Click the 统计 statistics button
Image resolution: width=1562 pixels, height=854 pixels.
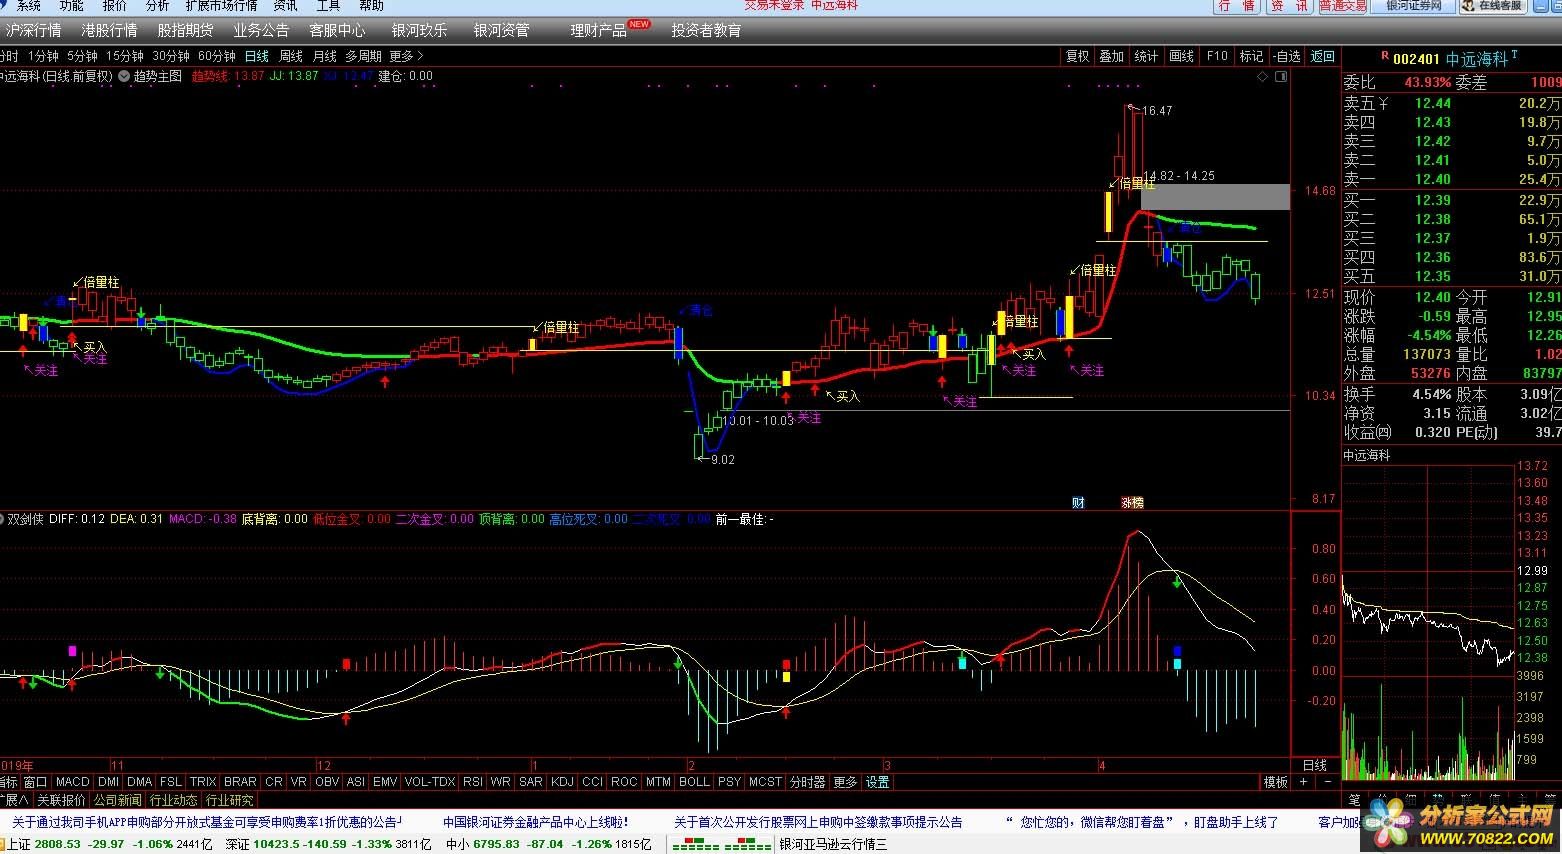(x=1147, y=56)
